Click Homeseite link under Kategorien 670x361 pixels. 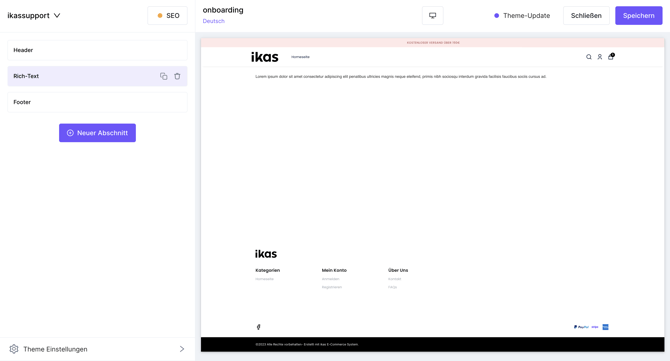pos(264,279)
